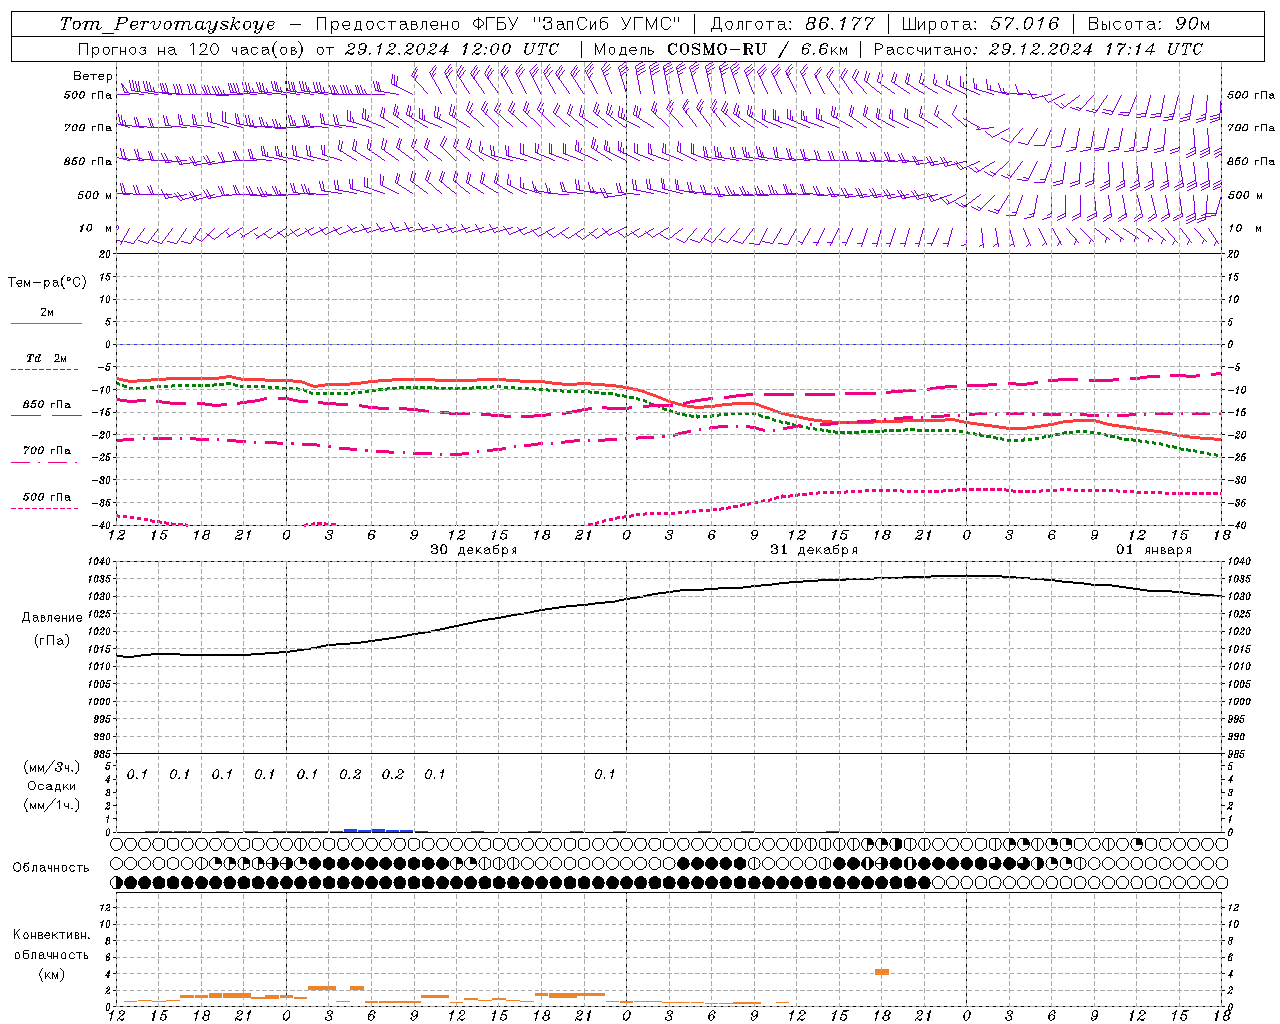Image resolution: width=1280 pixels, height=1024 pixels.
Task: Click the Облачность cloudiness label
Action: (x=51, y=867)
